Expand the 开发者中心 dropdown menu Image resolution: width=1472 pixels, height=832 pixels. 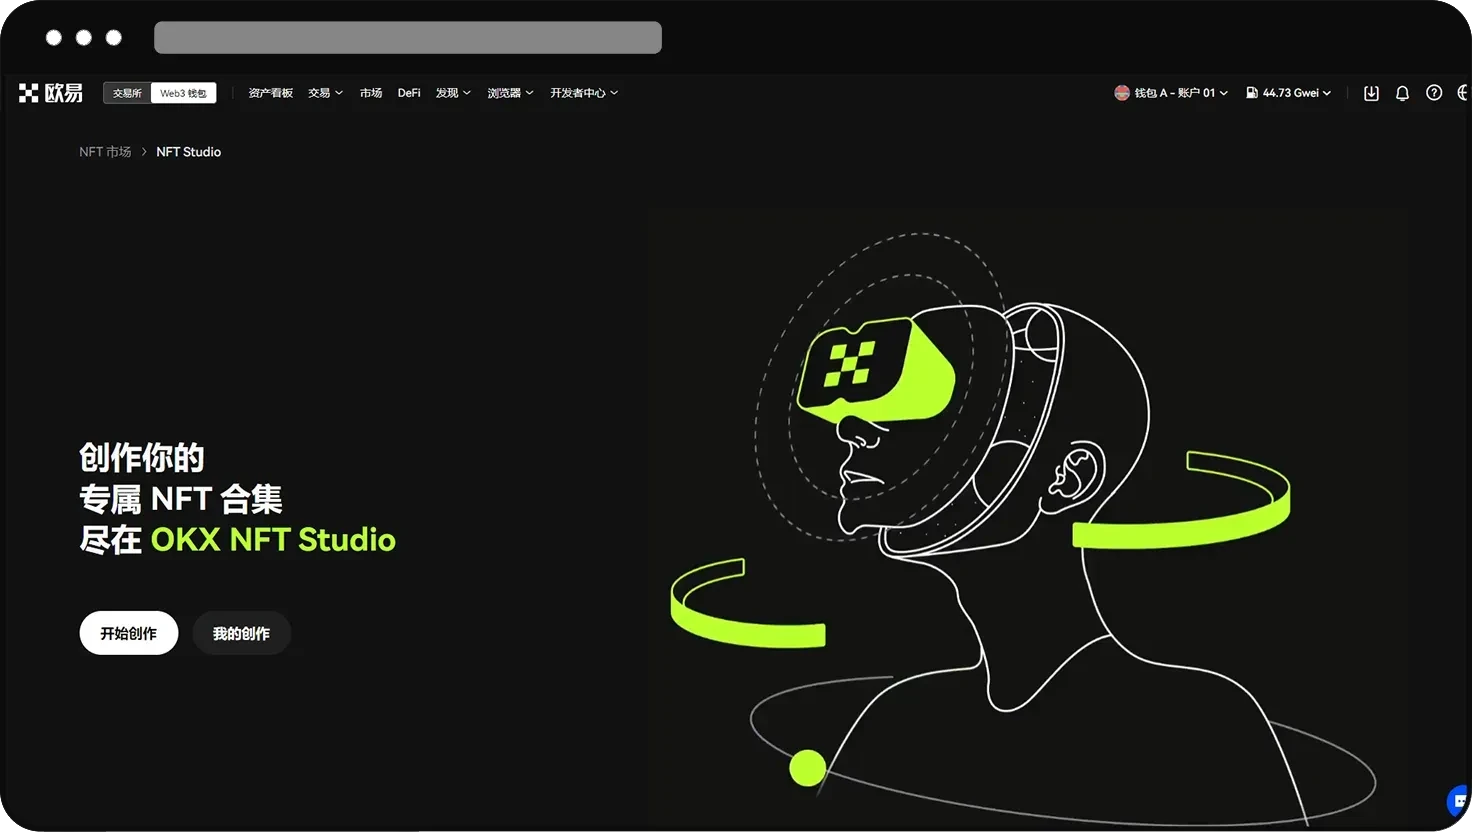click(584, 93)
